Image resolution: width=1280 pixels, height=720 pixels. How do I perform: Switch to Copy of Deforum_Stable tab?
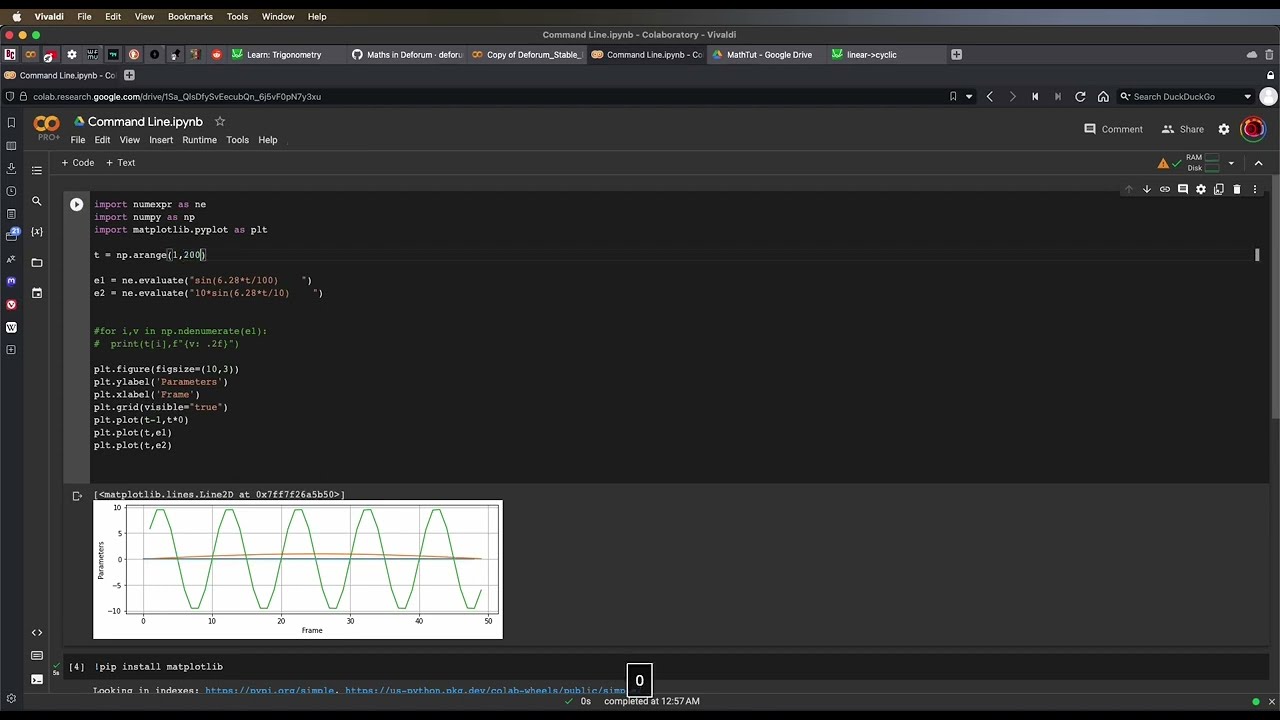tap(527, 55)
